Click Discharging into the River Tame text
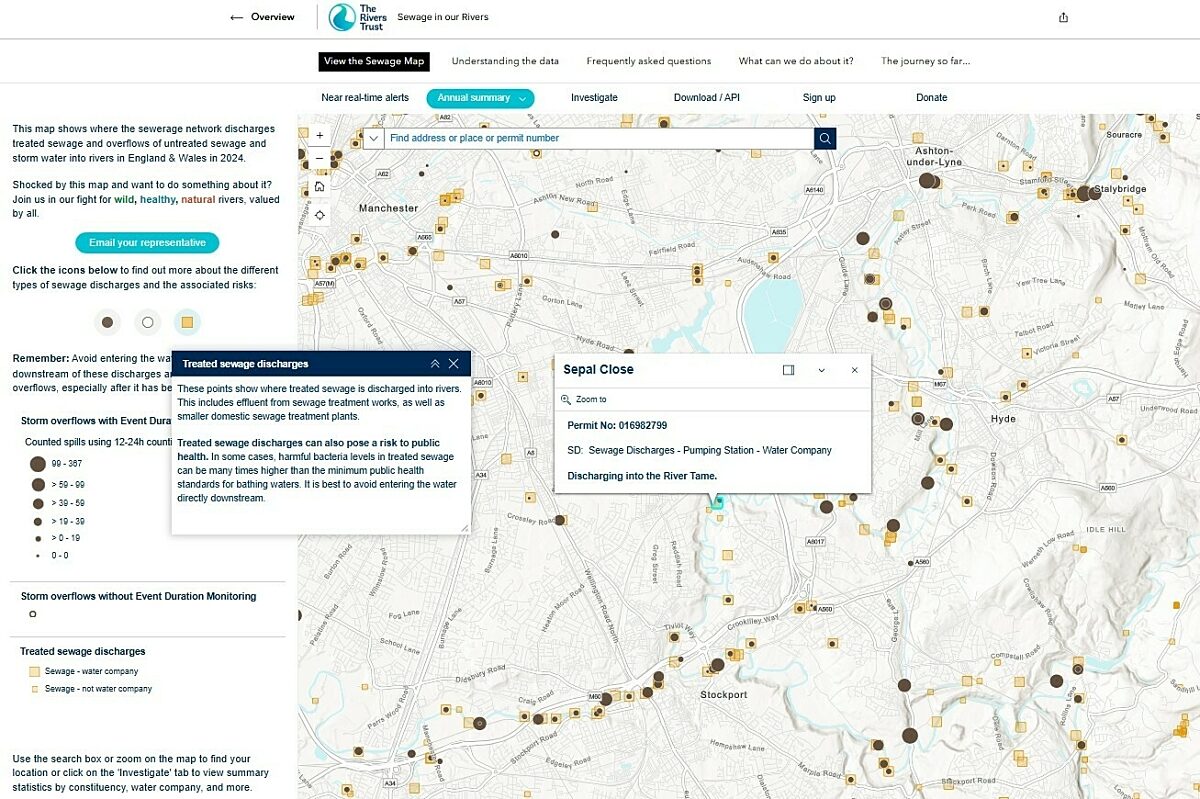The image size is (1200, 799). click(x=642, y=476)
